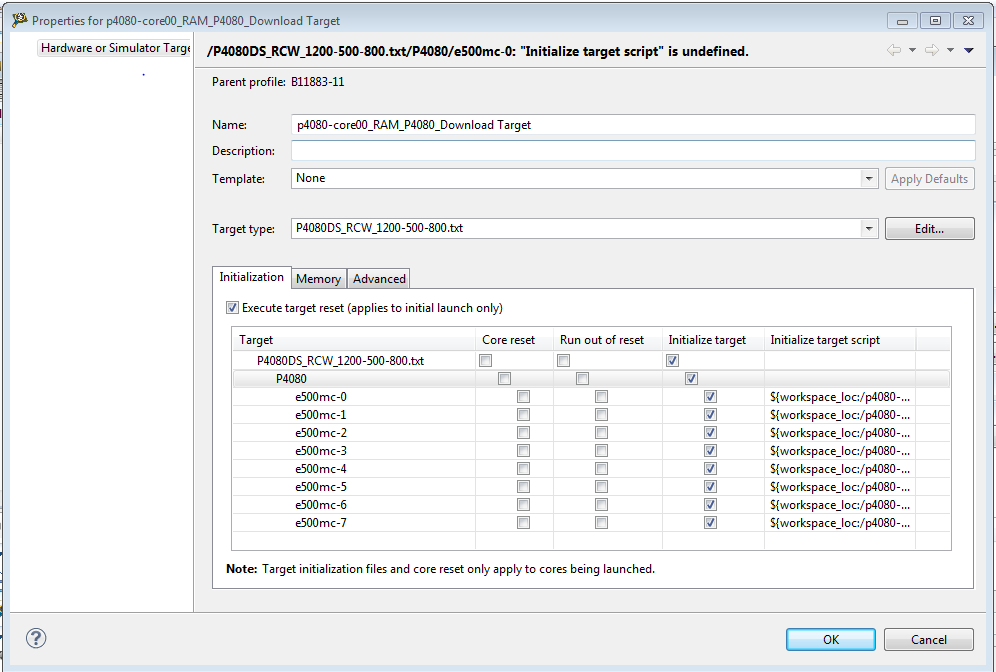This screenshot has width=996, height=672.
Task: Click the Apply Defaults button
Action: [x=929, y=179]
